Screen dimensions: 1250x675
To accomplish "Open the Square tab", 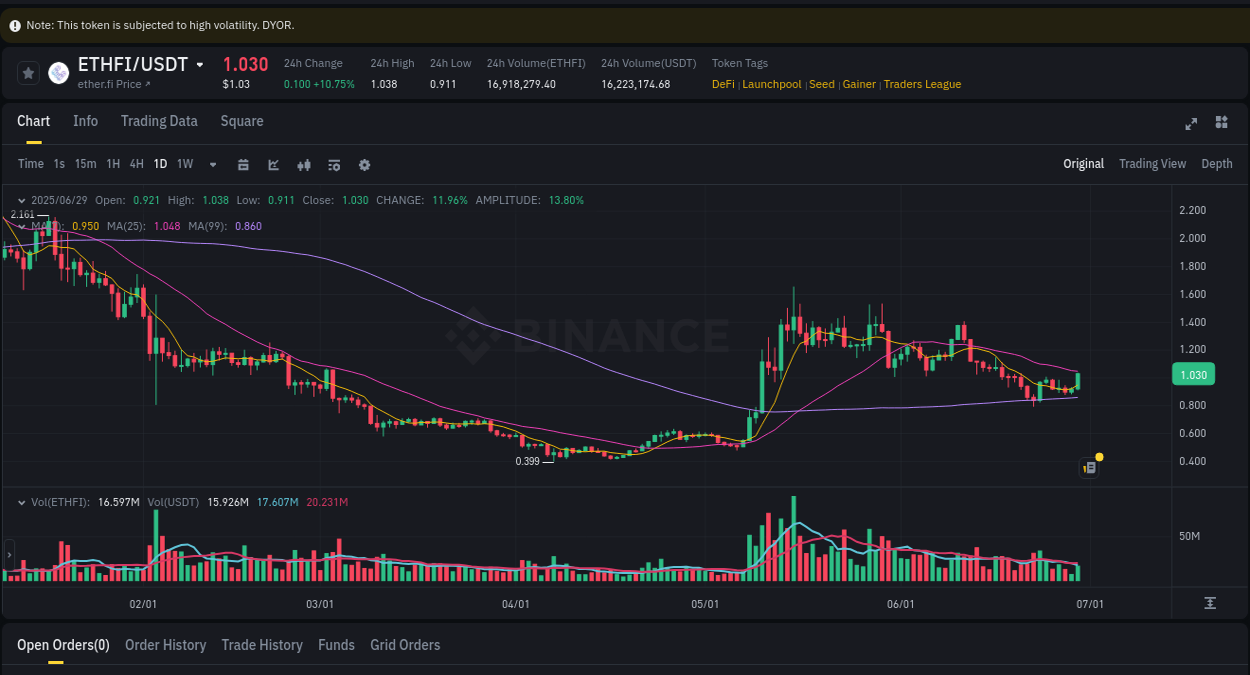I will coord(242,121).
